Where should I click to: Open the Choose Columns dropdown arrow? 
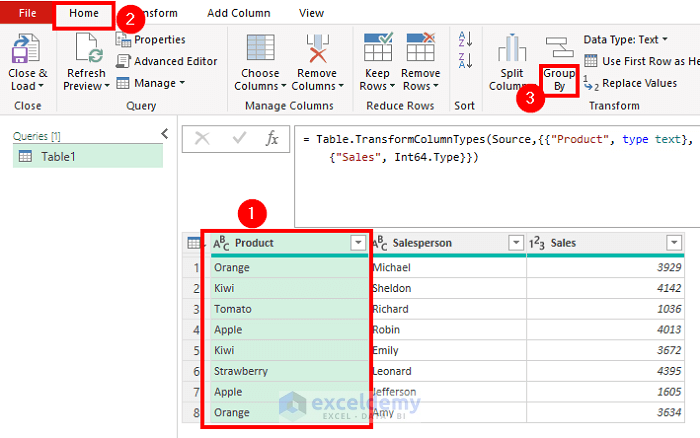(x=283, y=86)
